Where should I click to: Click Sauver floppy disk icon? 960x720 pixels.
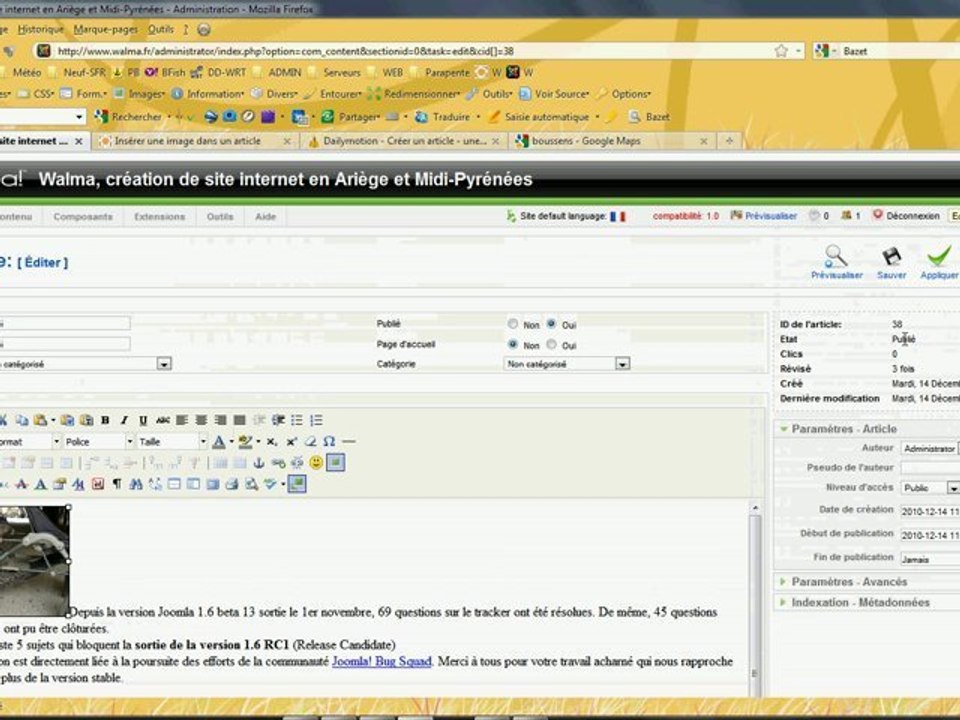(x=891, y=263)
